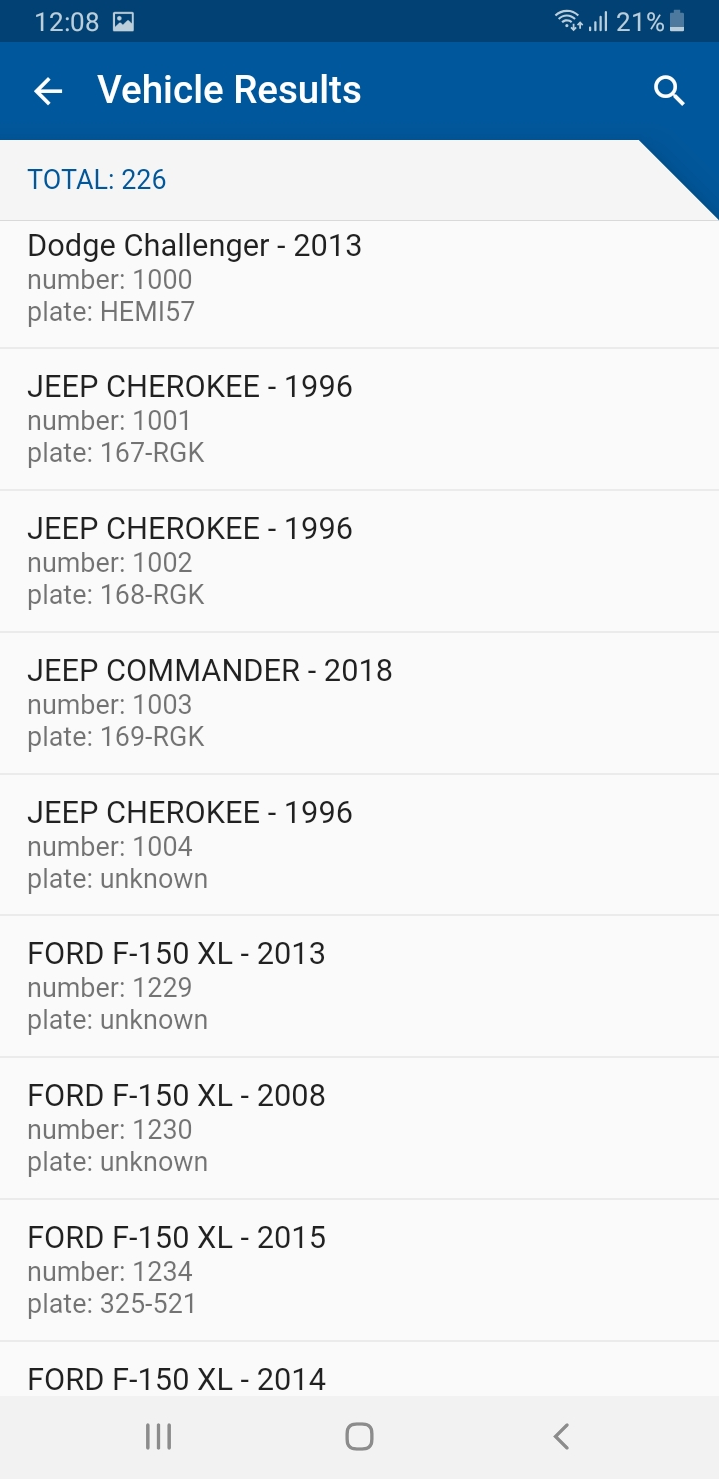Image resolution: width=719 pixels, height=1479 pixels.
Task: Open Ford F-150 XL 2008 entry
Action: (x=359, y=1128)
